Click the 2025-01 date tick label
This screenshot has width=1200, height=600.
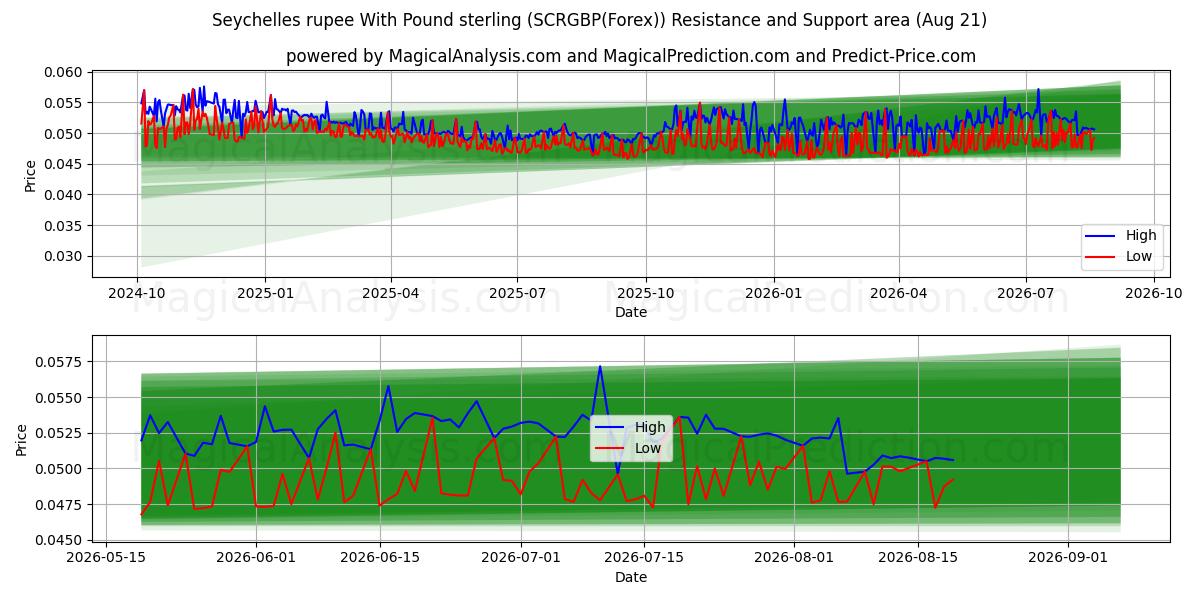(265, 293)
